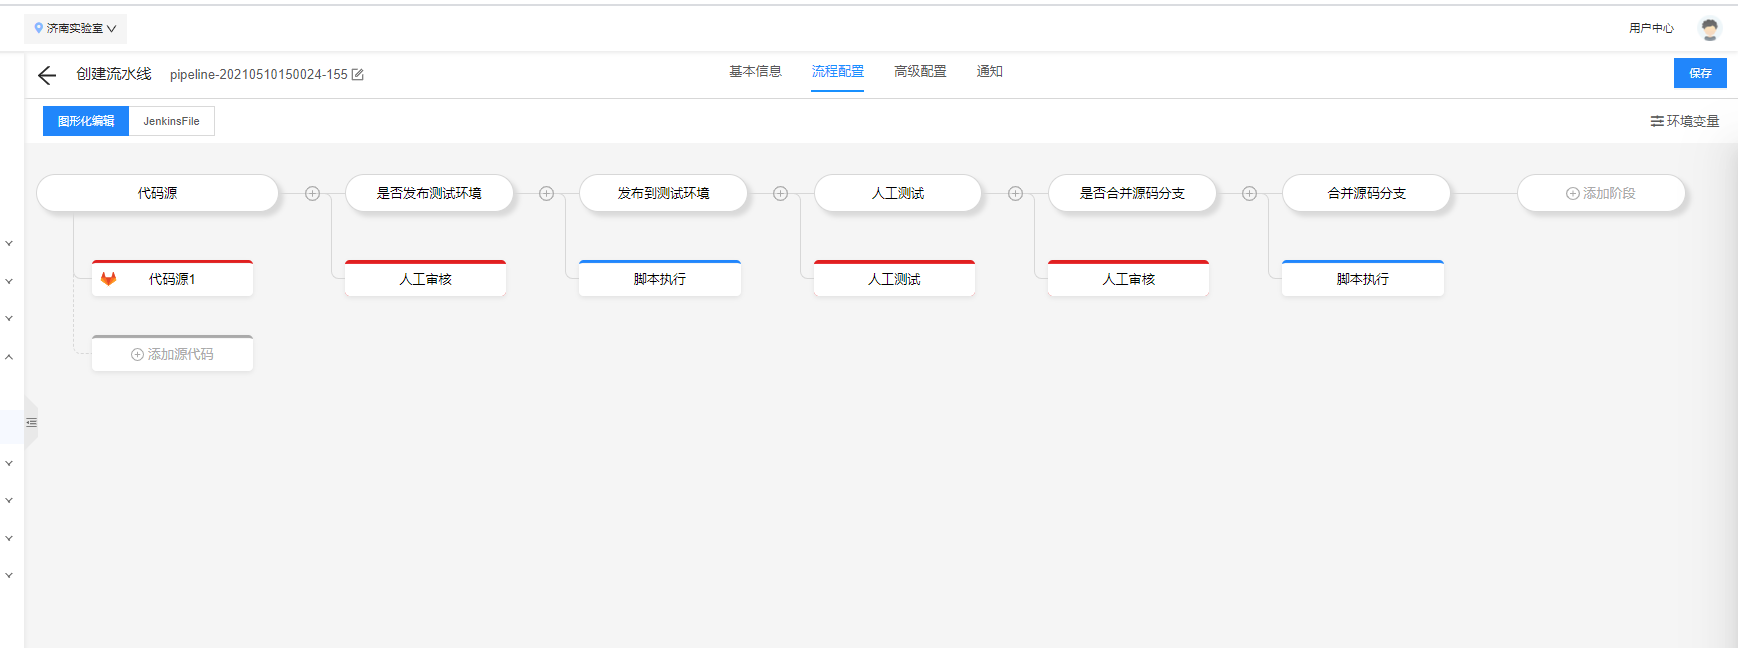Switch to the 基本信息 tab
Image resolution: width=1738 pixels, height=648 pixels.
tap(755, 72)
